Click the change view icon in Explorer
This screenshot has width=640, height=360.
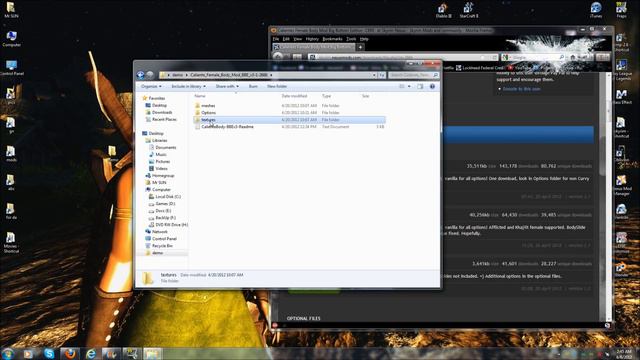pos(402,87)
